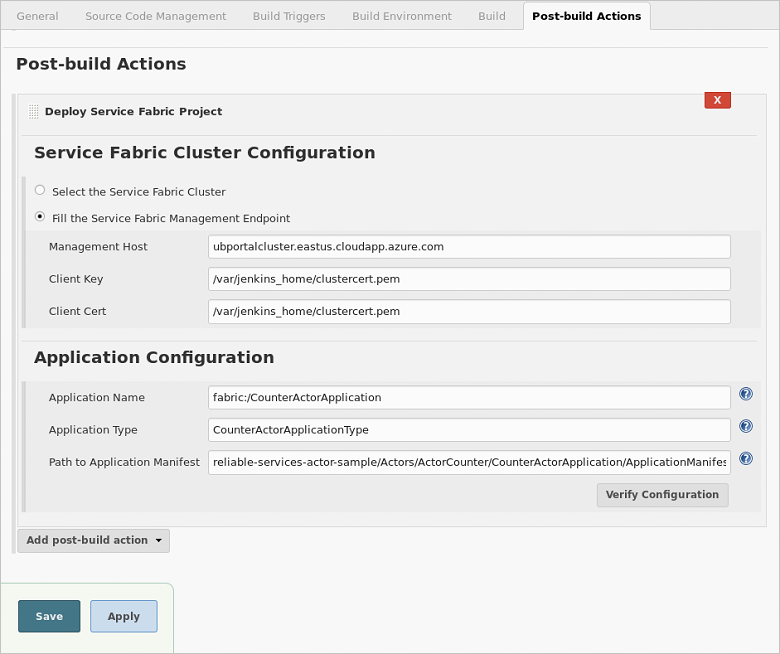Click the Path to Application Manifest label
This screenshot has width=780, height=654.
pyautogui.click(x=124, y=462)
